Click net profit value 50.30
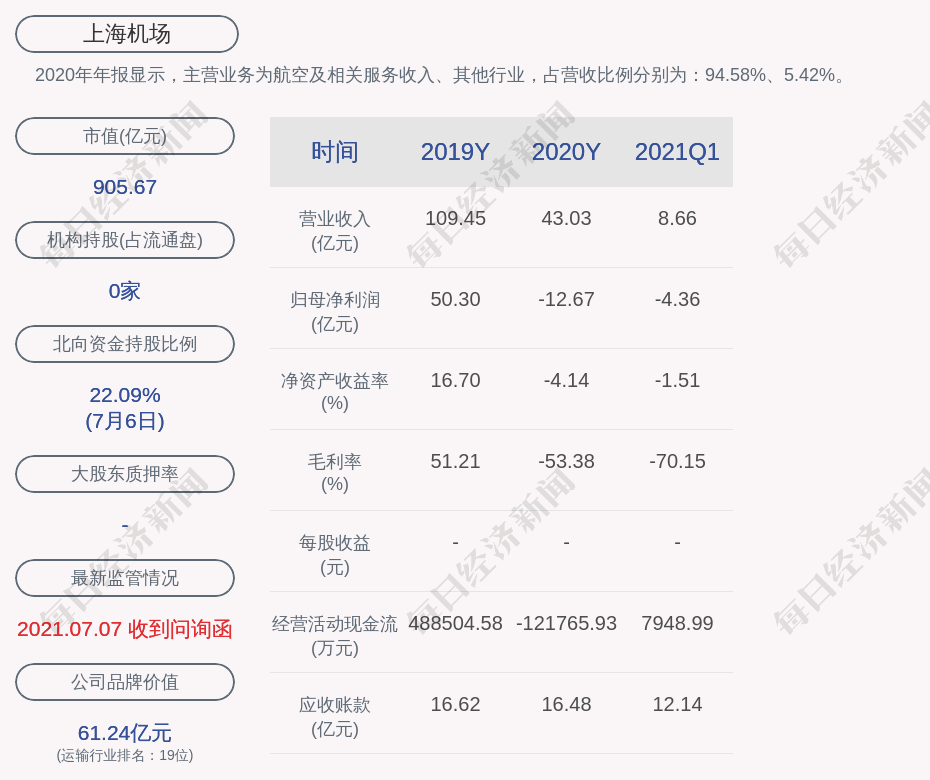 coord(455,299)
